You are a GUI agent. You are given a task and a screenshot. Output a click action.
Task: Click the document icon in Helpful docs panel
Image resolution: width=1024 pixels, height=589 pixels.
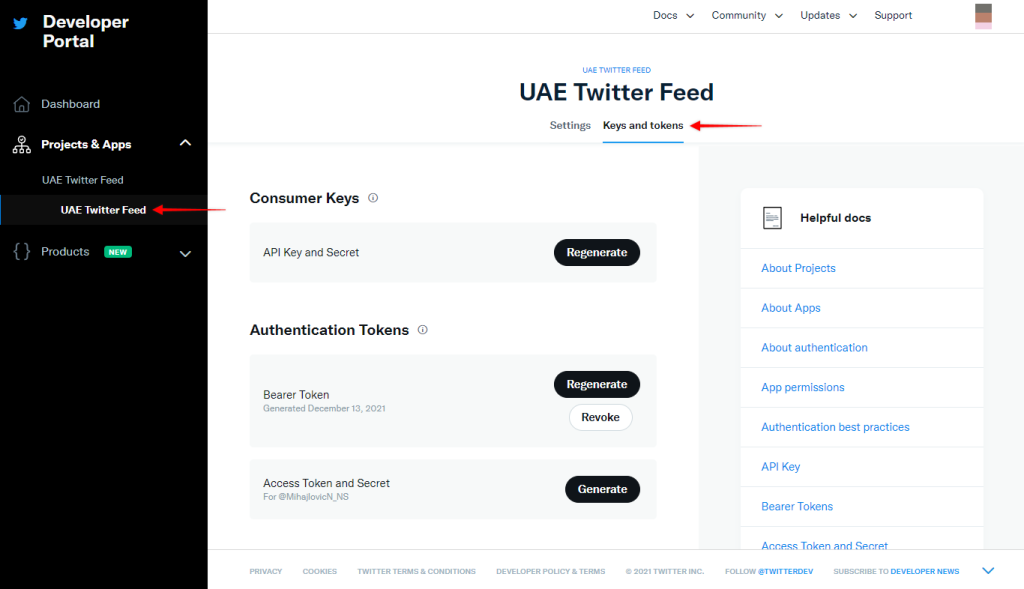(x=772, y=217)
